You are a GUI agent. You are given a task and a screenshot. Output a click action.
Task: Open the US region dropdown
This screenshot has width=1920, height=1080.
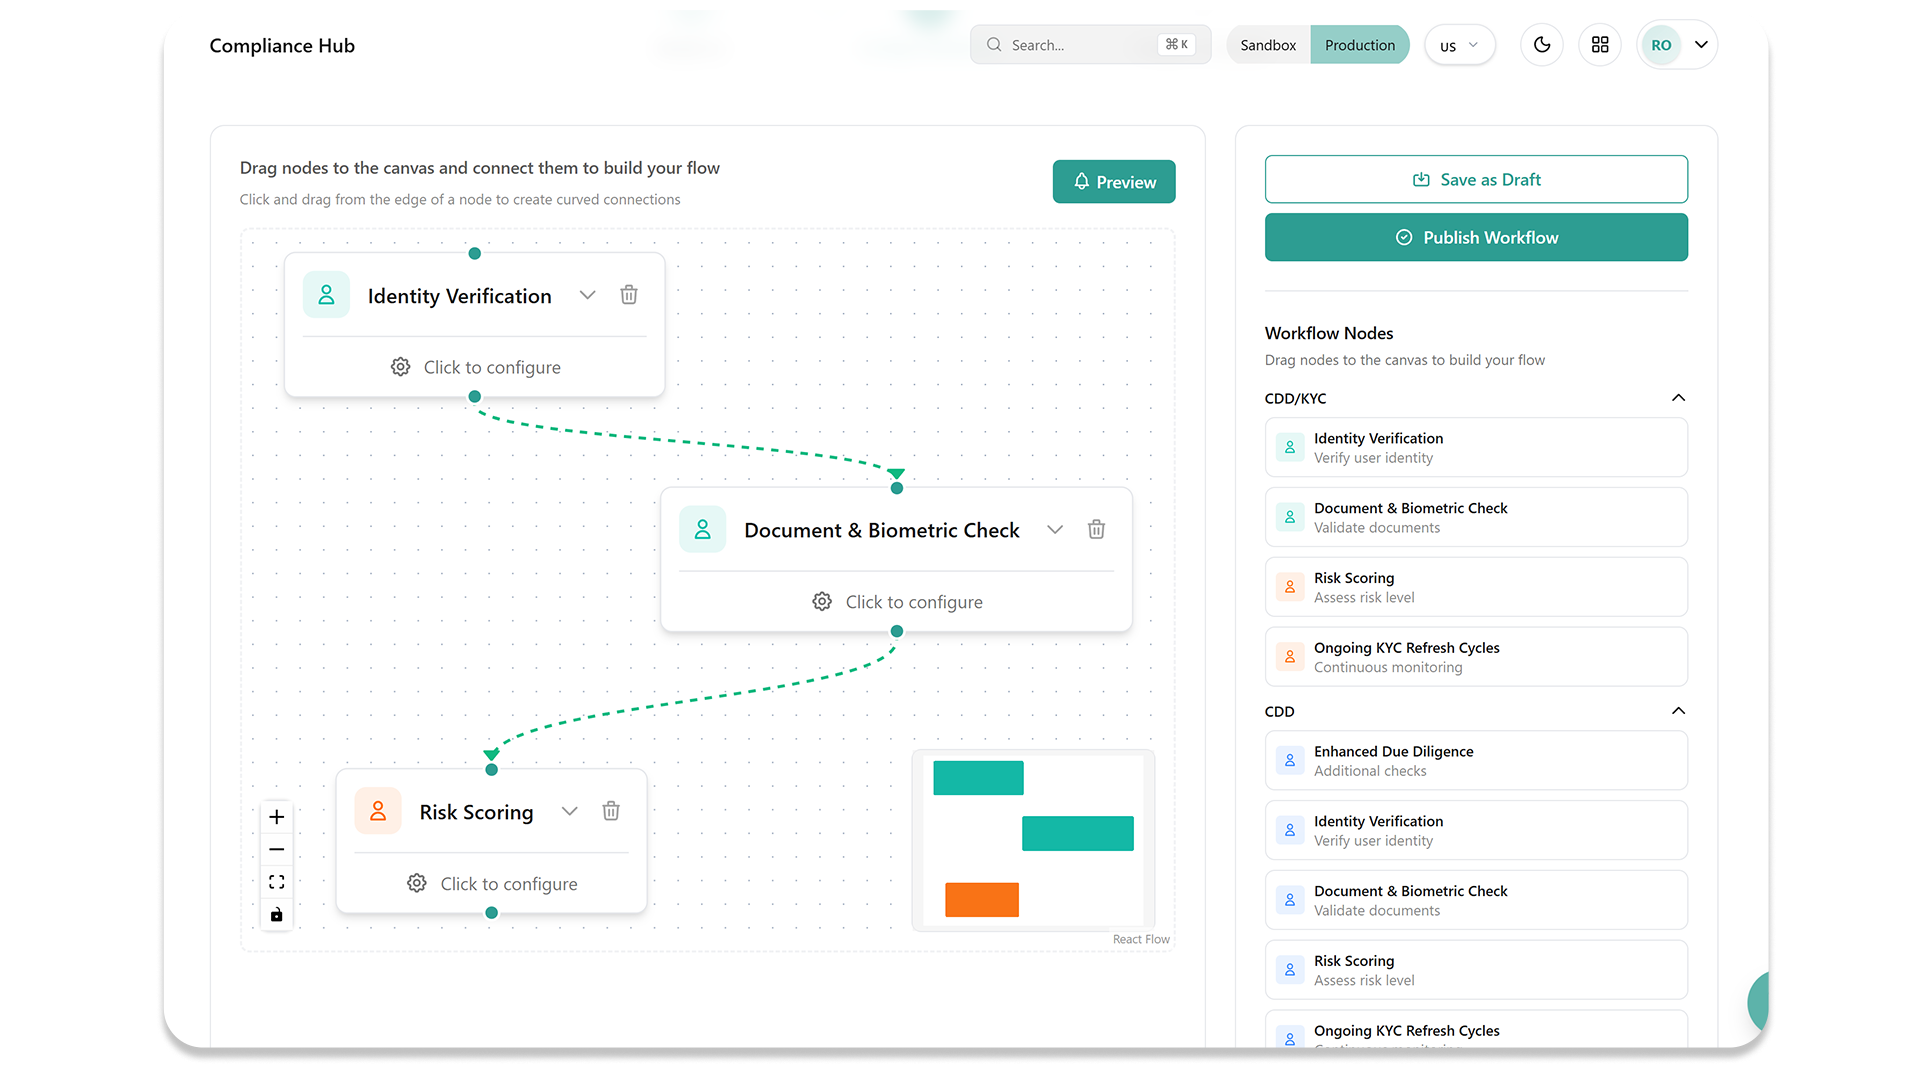(1459, 45)
